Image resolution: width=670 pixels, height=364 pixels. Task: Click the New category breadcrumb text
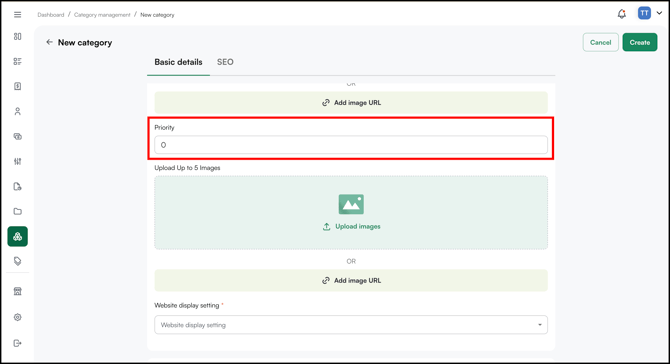[x=157, y=15]
